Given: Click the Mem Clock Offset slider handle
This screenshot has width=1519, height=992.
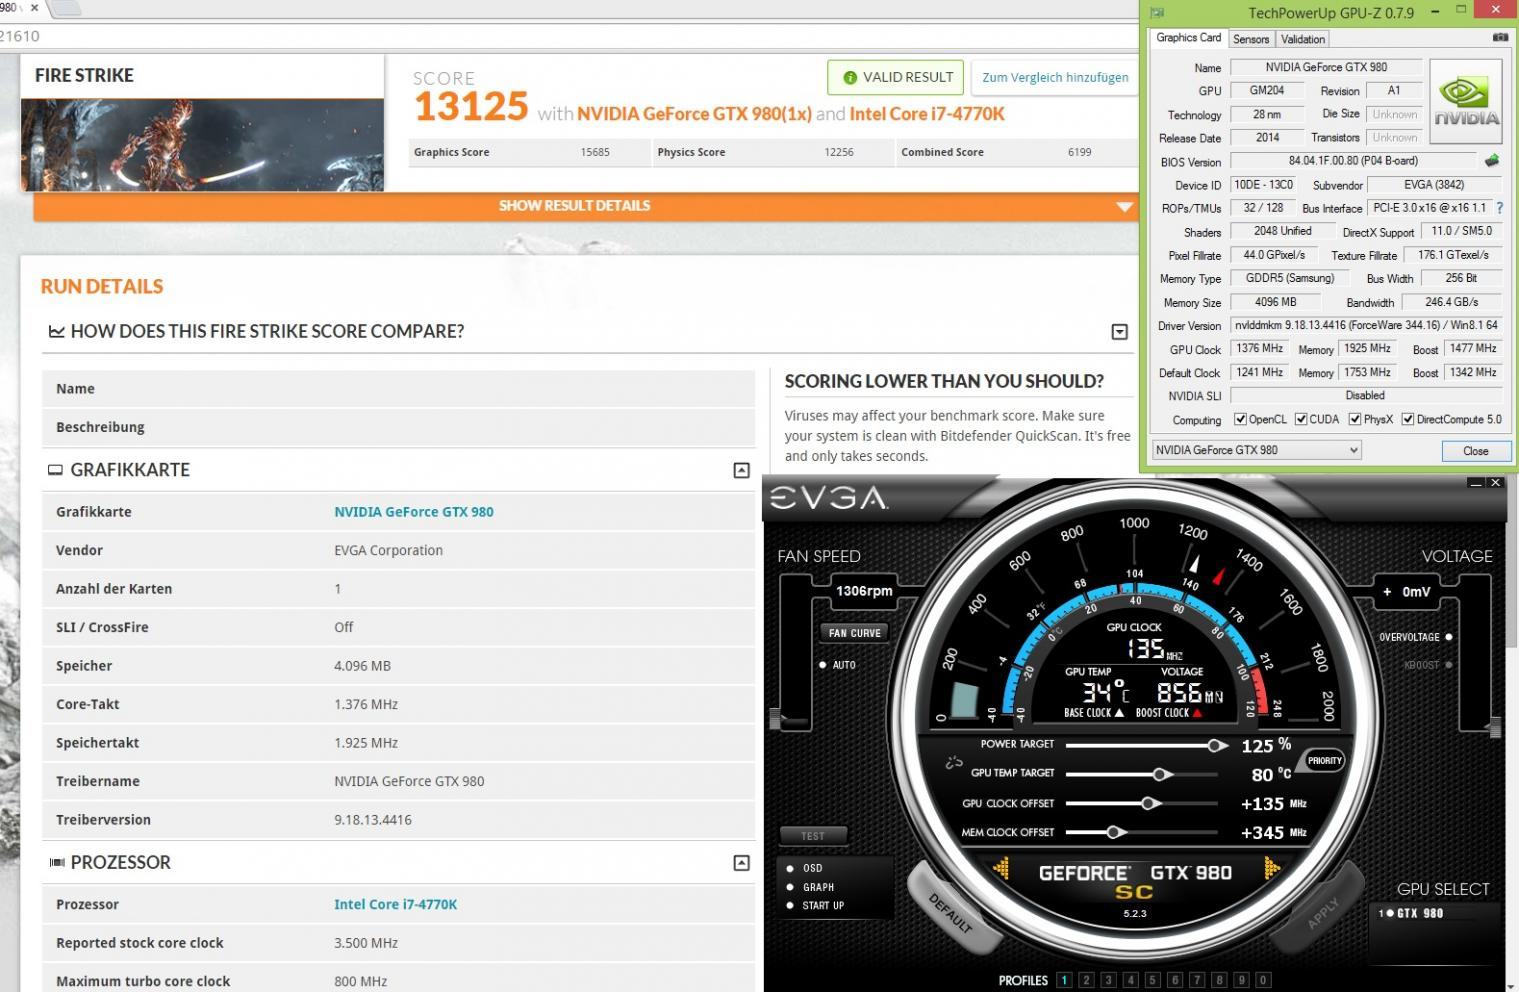Looking at the screenshot, I should click(x=1114, y=832).
